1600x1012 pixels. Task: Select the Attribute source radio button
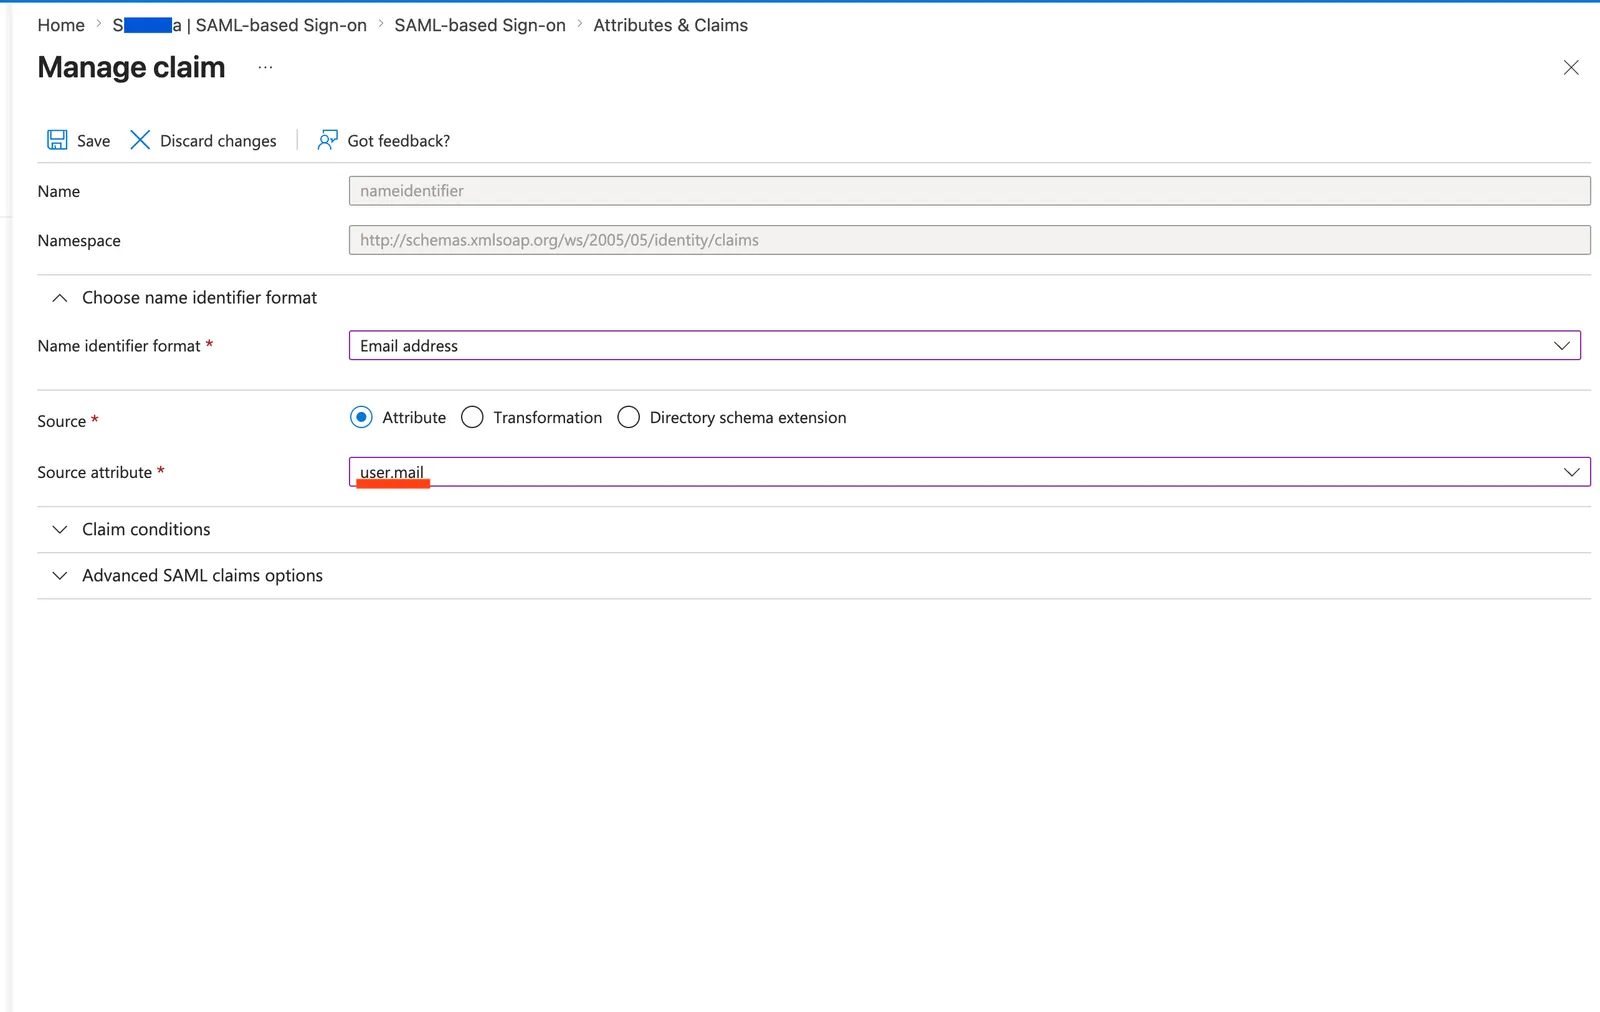[x=361, y=417]
